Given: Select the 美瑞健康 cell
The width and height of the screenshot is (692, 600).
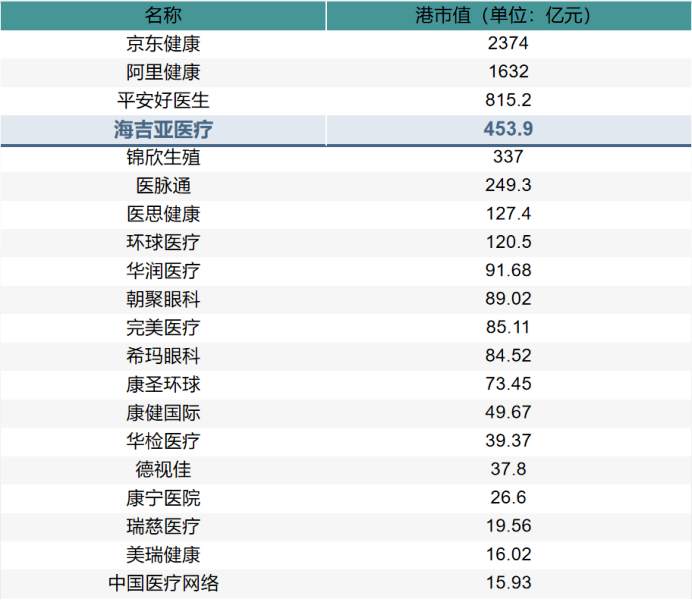Looking at the screenshot, I should coord(163,555).
